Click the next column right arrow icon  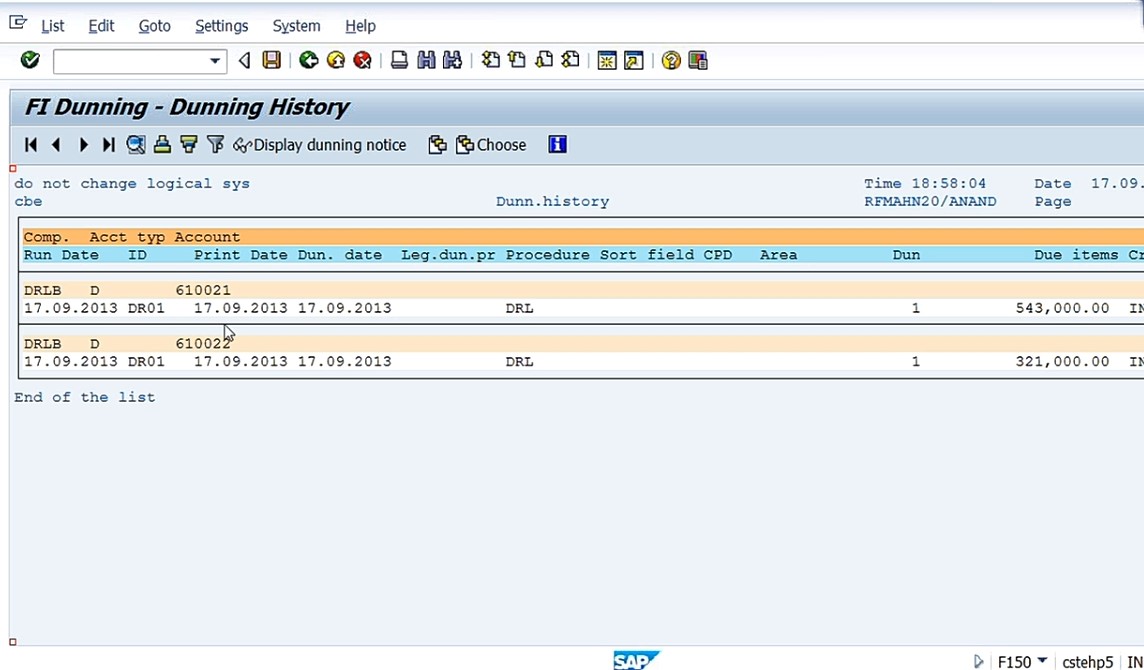click(83, 145)
